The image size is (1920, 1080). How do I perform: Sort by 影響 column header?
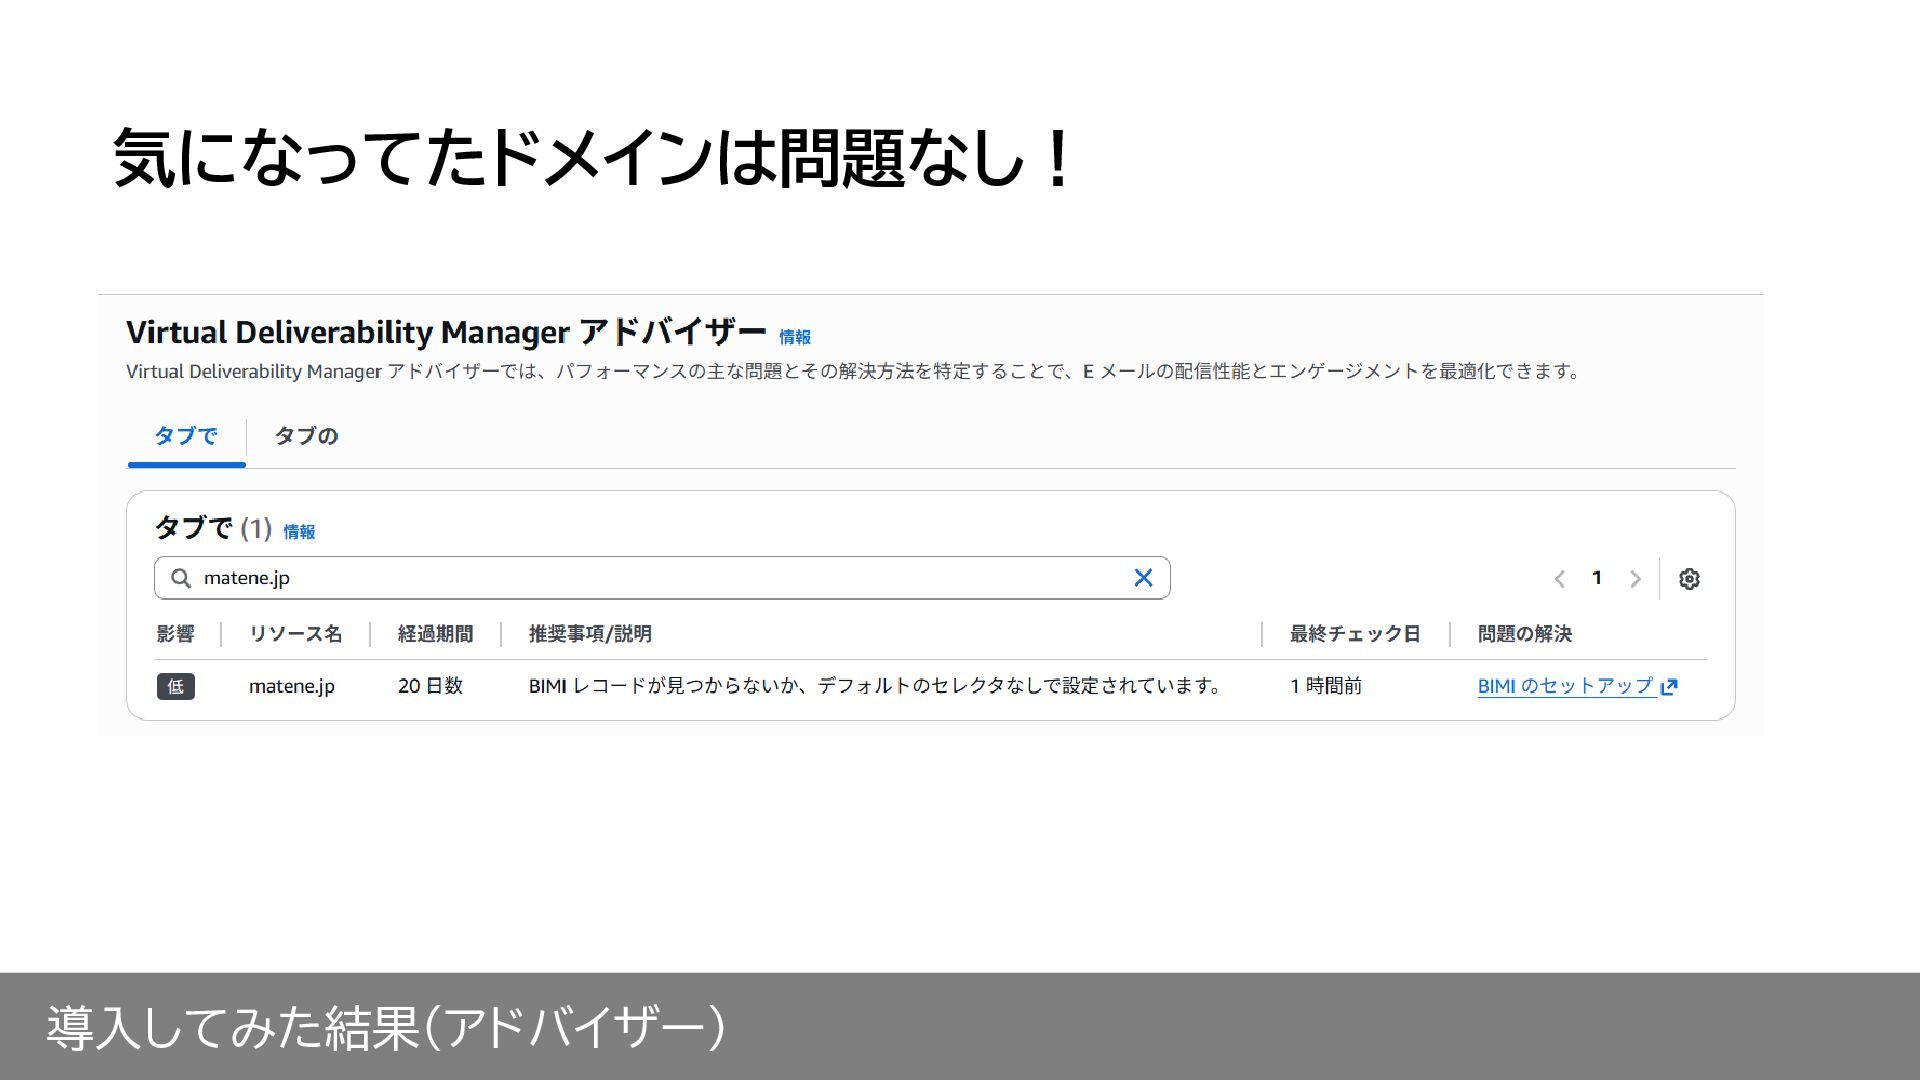[x=175, y=634]
